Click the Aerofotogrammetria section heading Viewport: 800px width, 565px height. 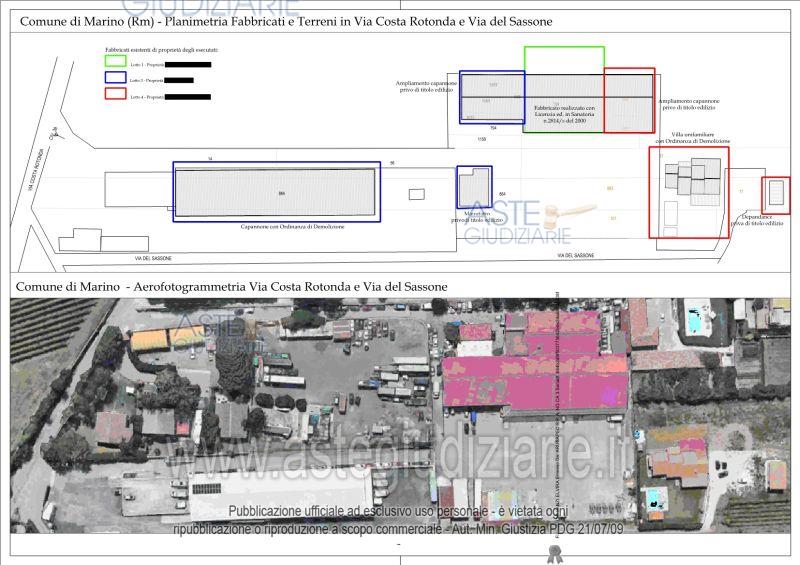pyautogui.click(x=232, y=287)
